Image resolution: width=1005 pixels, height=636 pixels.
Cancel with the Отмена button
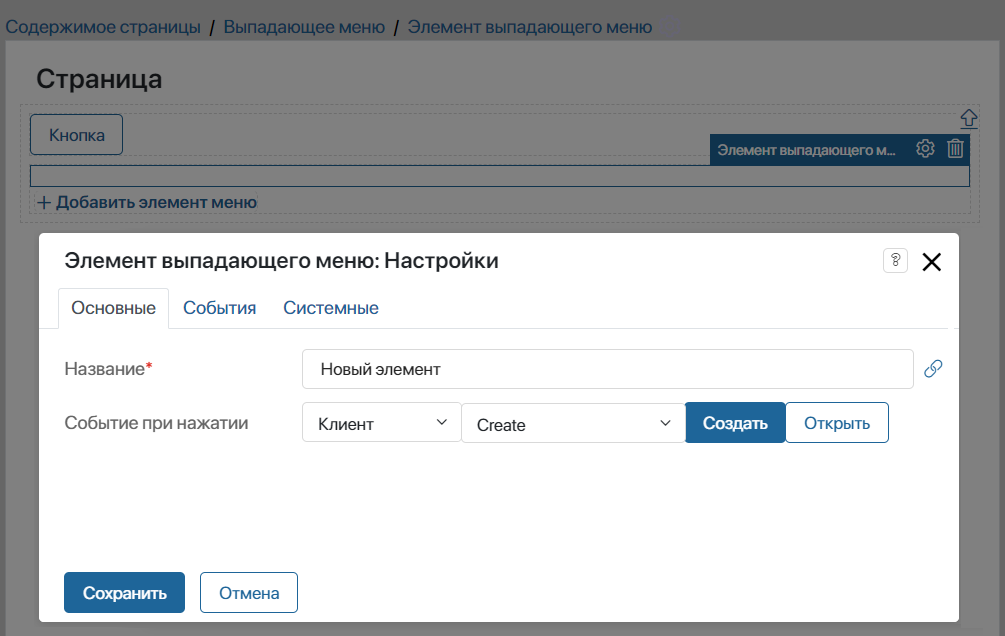pyautogui.click(x=249, y=592)
